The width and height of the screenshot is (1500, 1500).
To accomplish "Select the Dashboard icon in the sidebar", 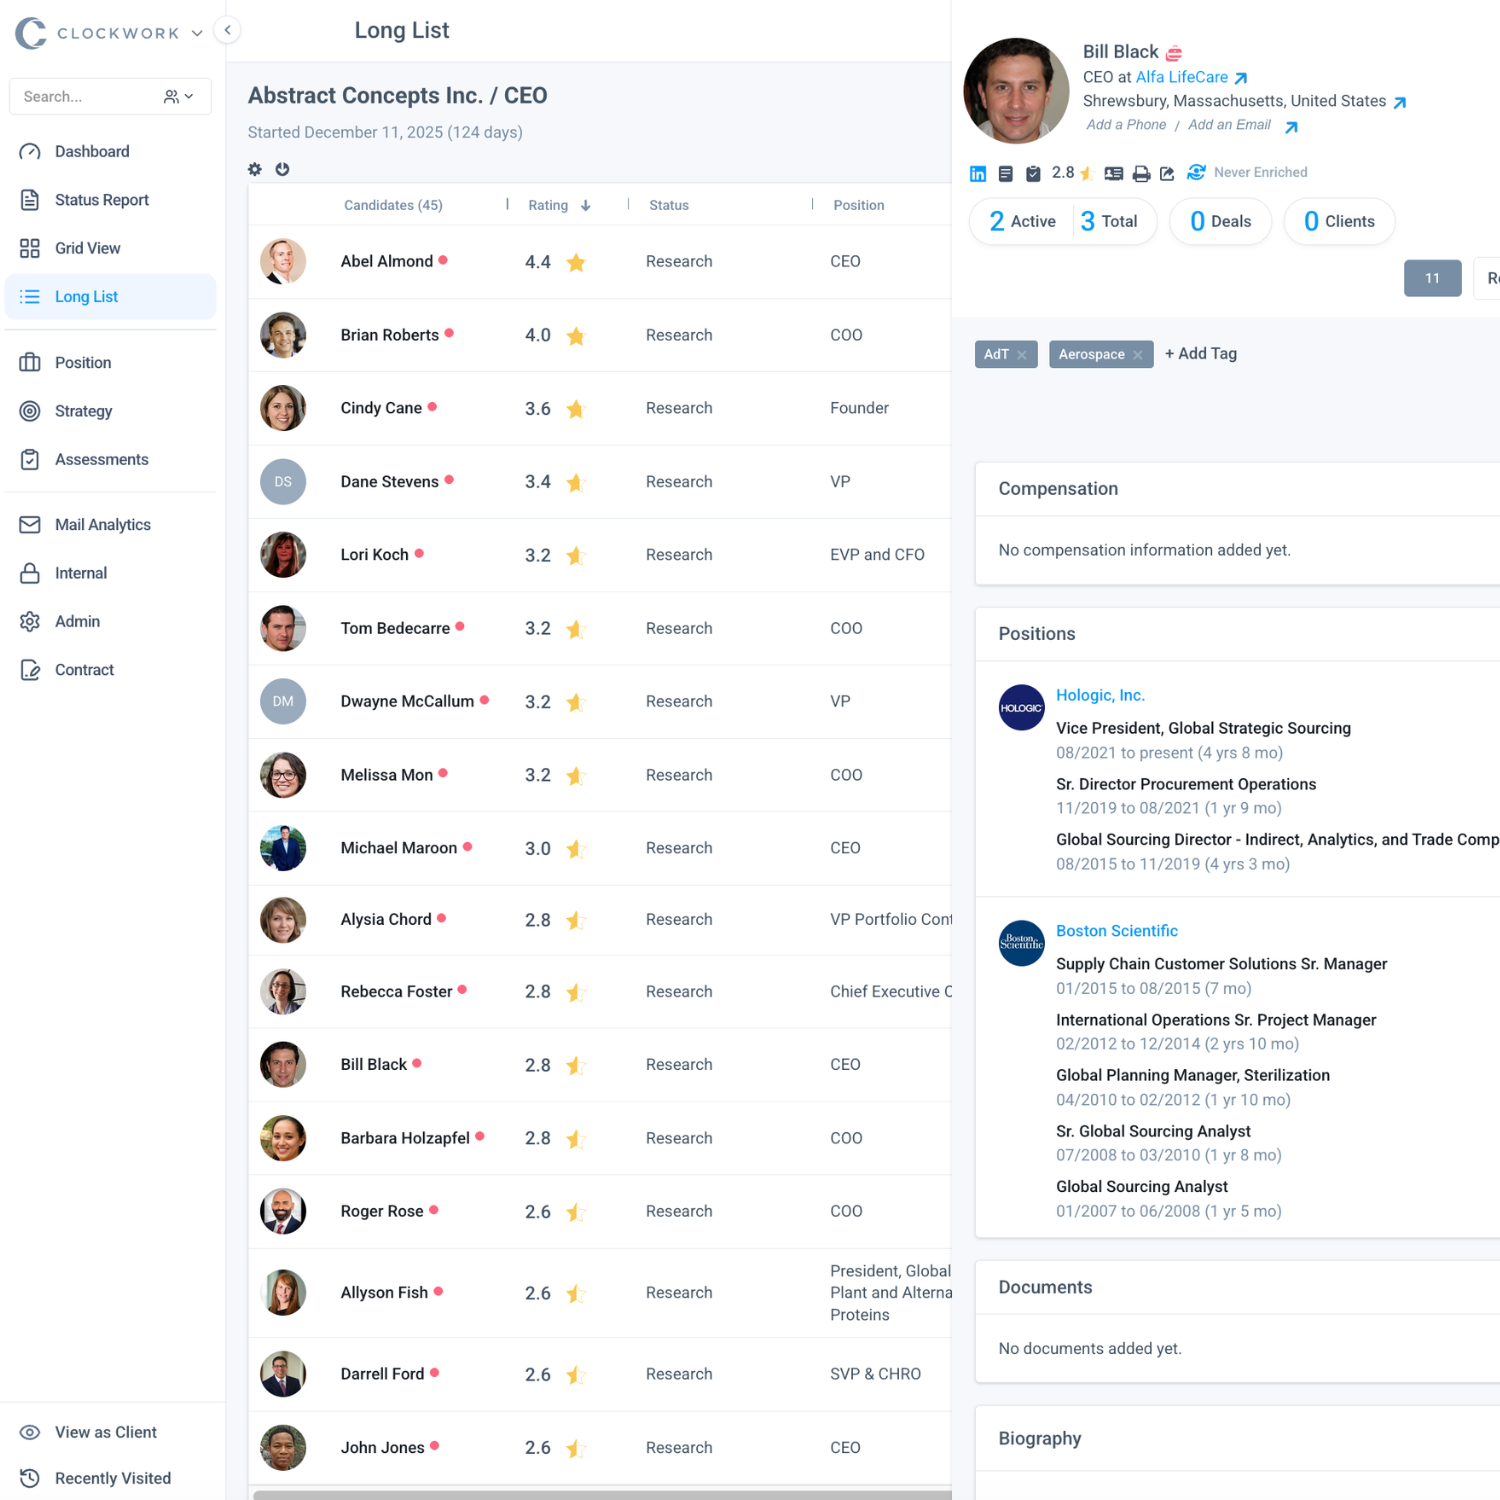I will (x=30, y=151).
